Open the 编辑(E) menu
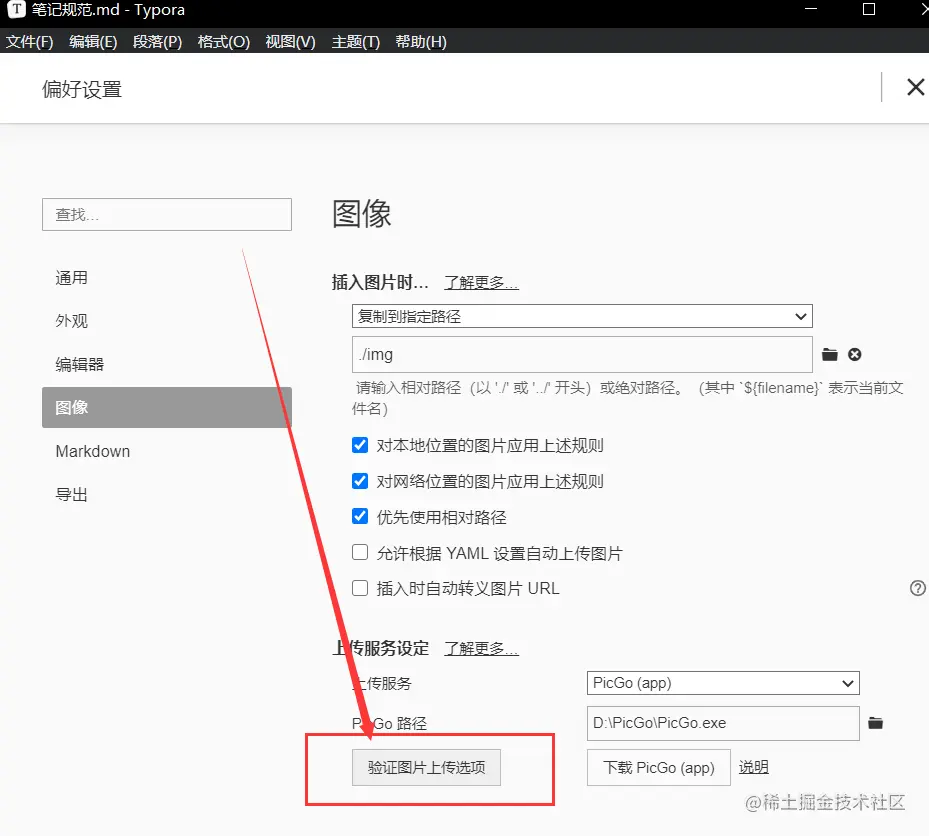 pyautogui.click(x=93, y=41)
